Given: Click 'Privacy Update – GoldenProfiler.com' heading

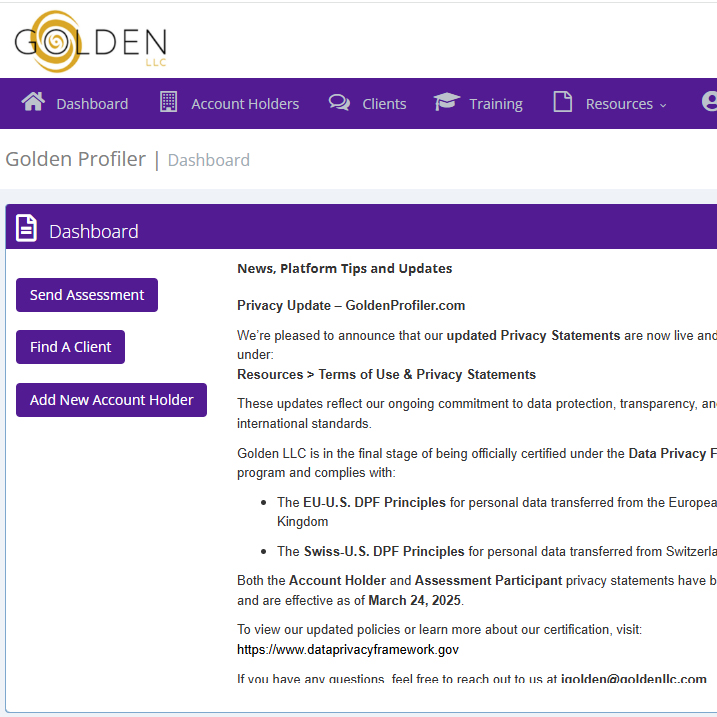Looking at the screenshot, I should click(x=351, y=305).
